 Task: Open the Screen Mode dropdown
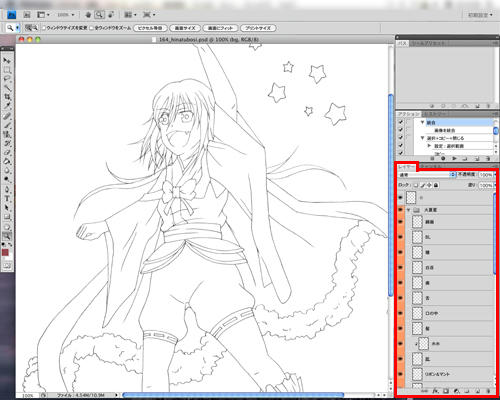click(x=149, y=15)
